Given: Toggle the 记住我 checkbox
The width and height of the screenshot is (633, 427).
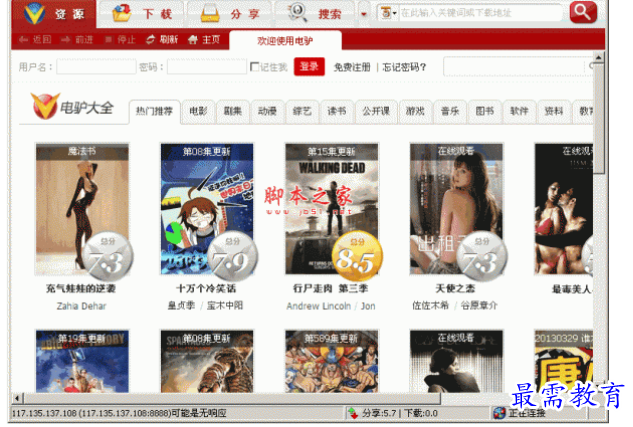Looking at the screenshot, I should click(x=254, y=67).
